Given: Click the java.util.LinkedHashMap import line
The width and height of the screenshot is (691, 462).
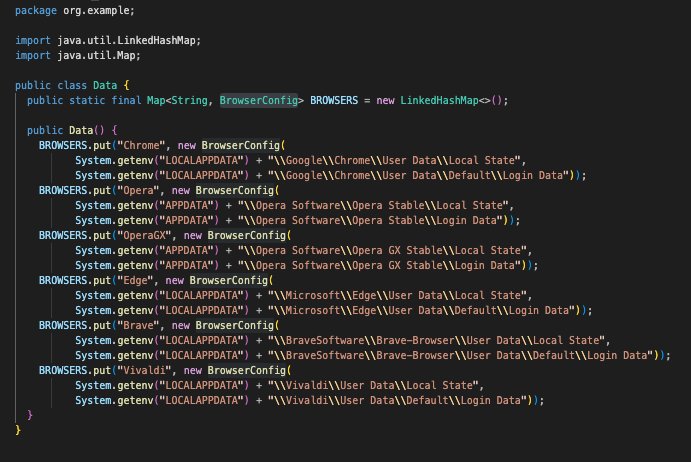Looking at the screenshot, I should tap(108, 39).
